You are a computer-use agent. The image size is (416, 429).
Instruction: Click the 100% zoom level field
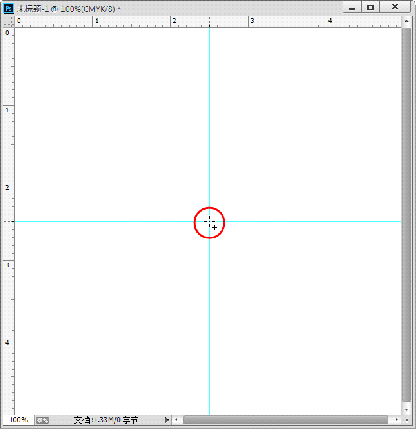pos(19,420)
